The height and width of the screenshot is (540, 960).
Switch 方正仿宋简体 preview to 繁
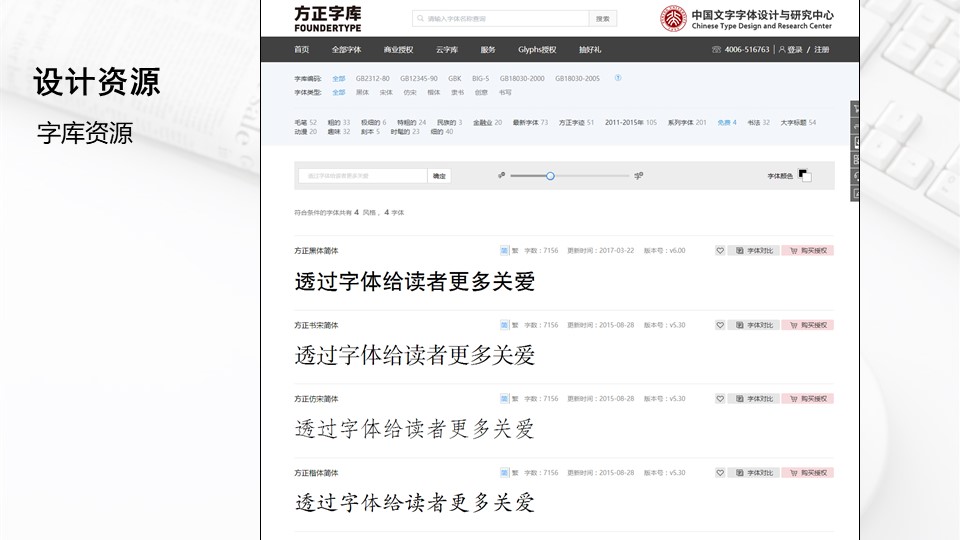[515, 399]
